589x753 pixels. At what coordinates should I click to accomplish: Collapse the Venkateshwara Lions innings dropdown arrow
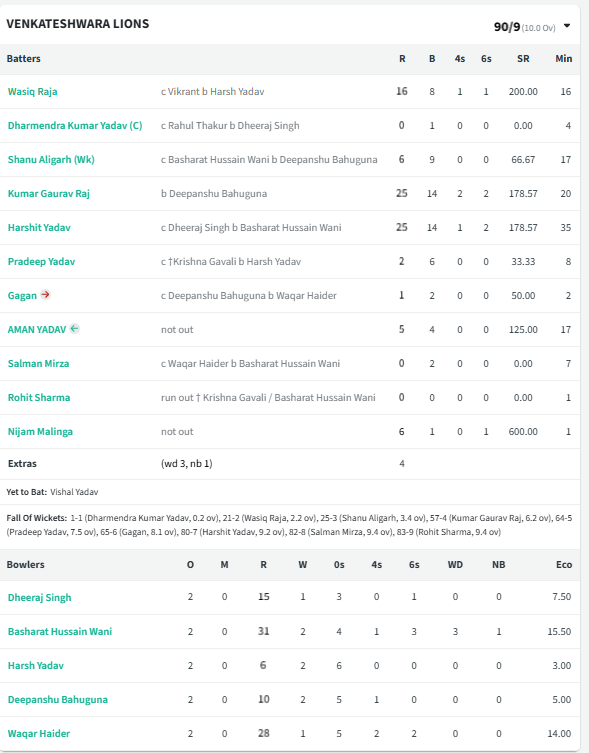567,26
